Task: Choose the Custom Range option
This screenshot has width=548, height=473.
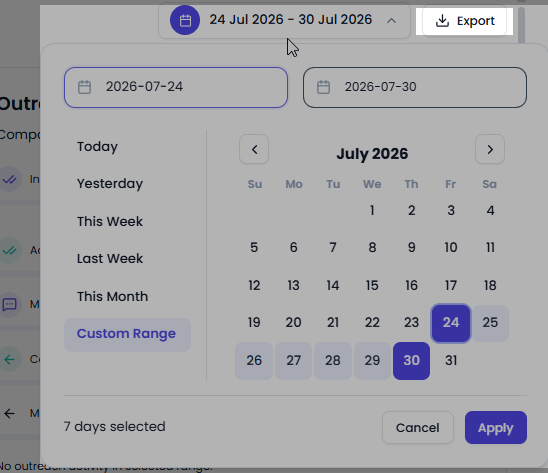Action: (127, 335)
